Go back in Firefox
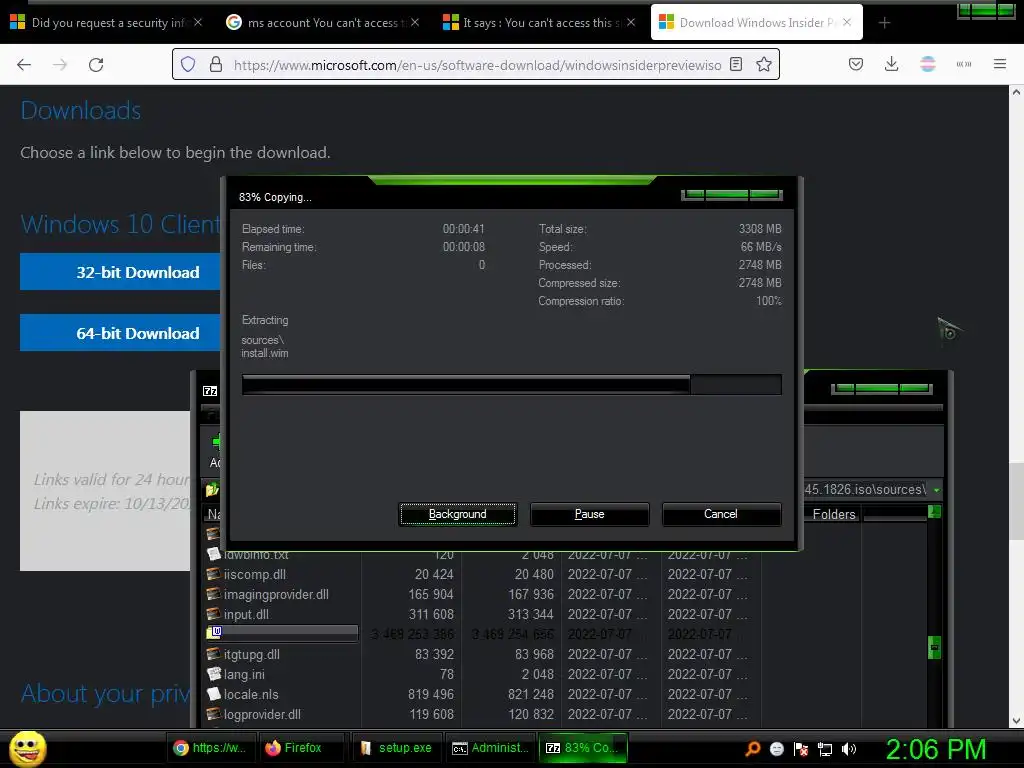 [24, 65]
